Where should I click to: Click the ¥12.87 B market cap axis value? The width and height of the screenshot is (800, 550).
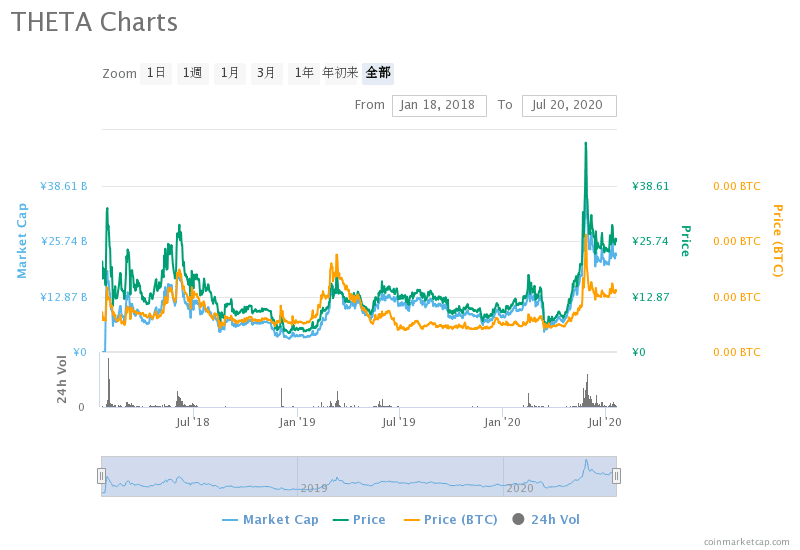(x=64, y=297)
